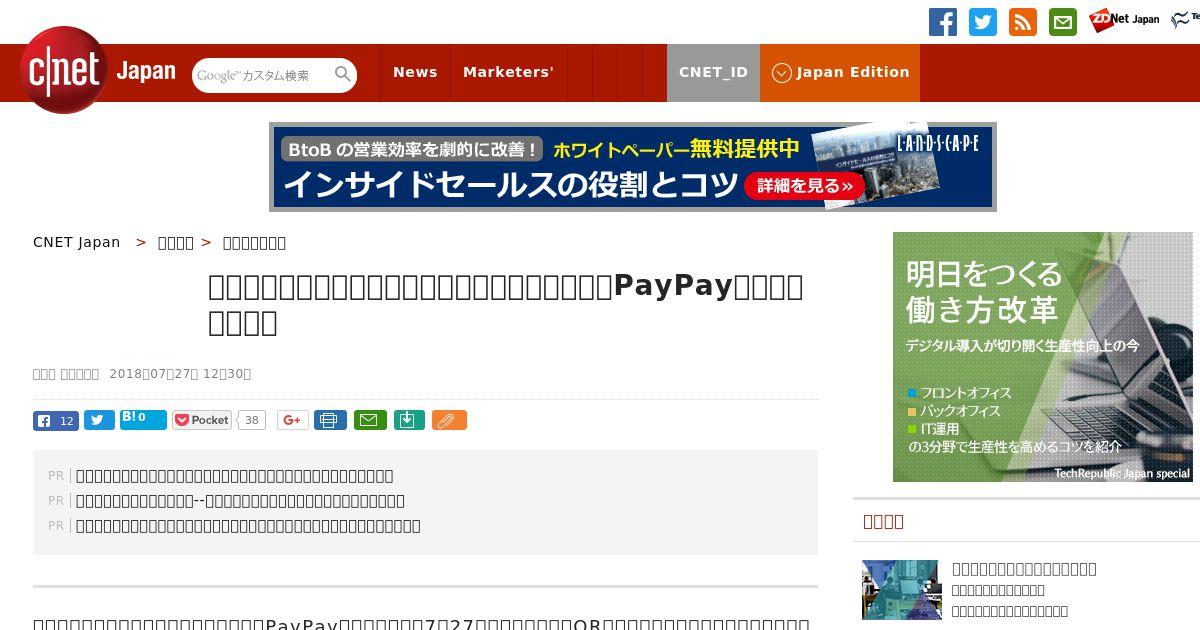Open the third PR link

click(248, 526)
